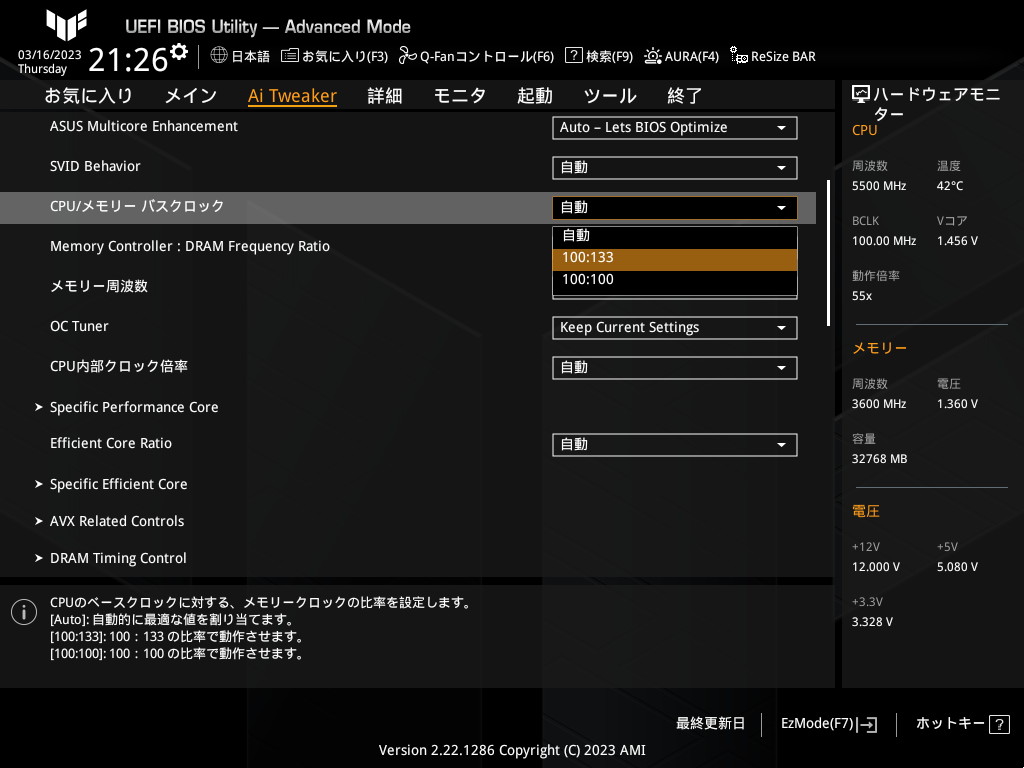Click the search question mark icon (F9)
The image size is (1024, 768).
point(573,56)
